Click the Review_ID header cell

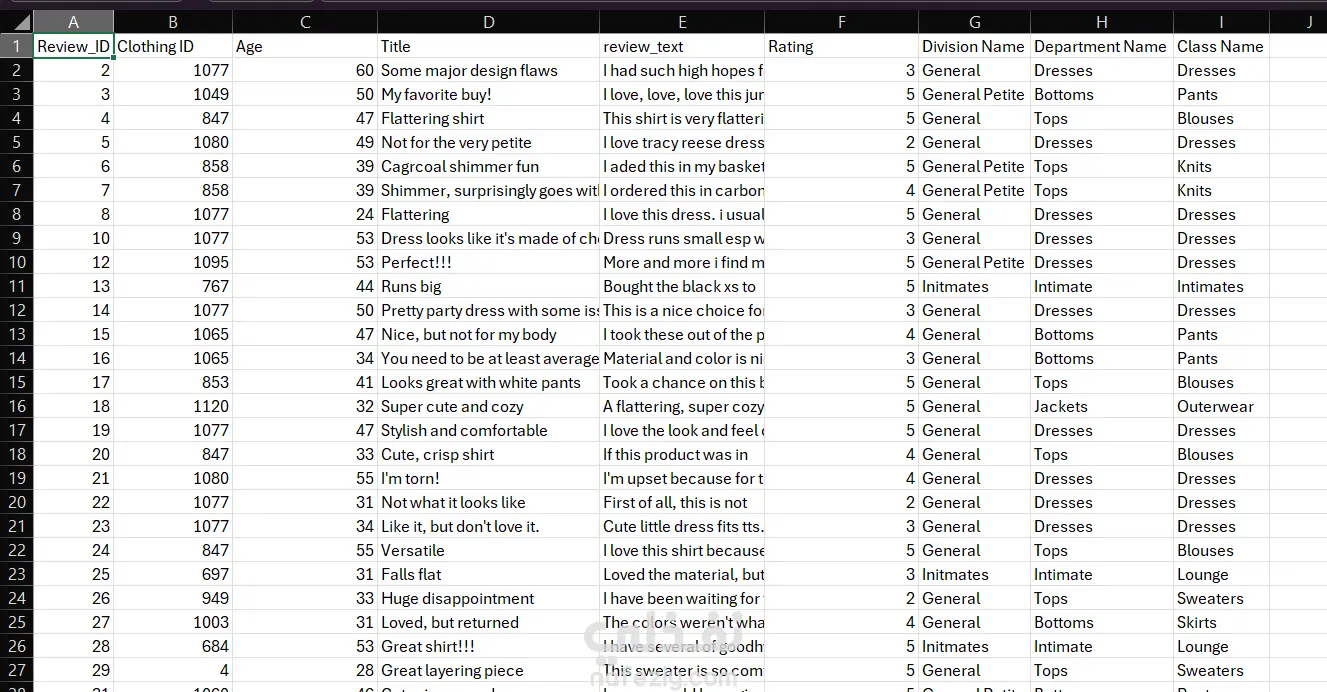pos(73,46)
